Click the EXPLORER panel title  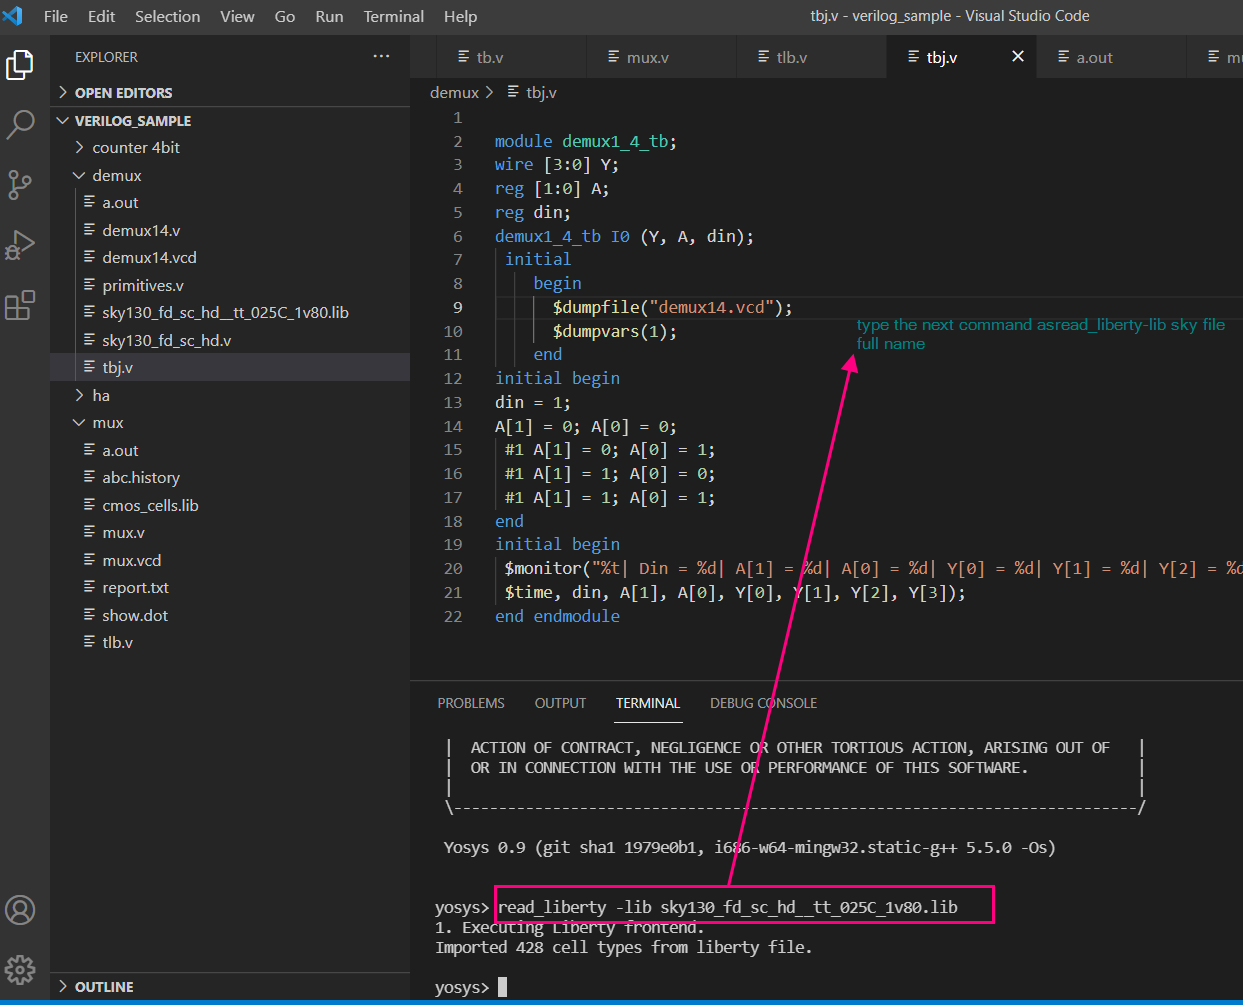point(106,57)
